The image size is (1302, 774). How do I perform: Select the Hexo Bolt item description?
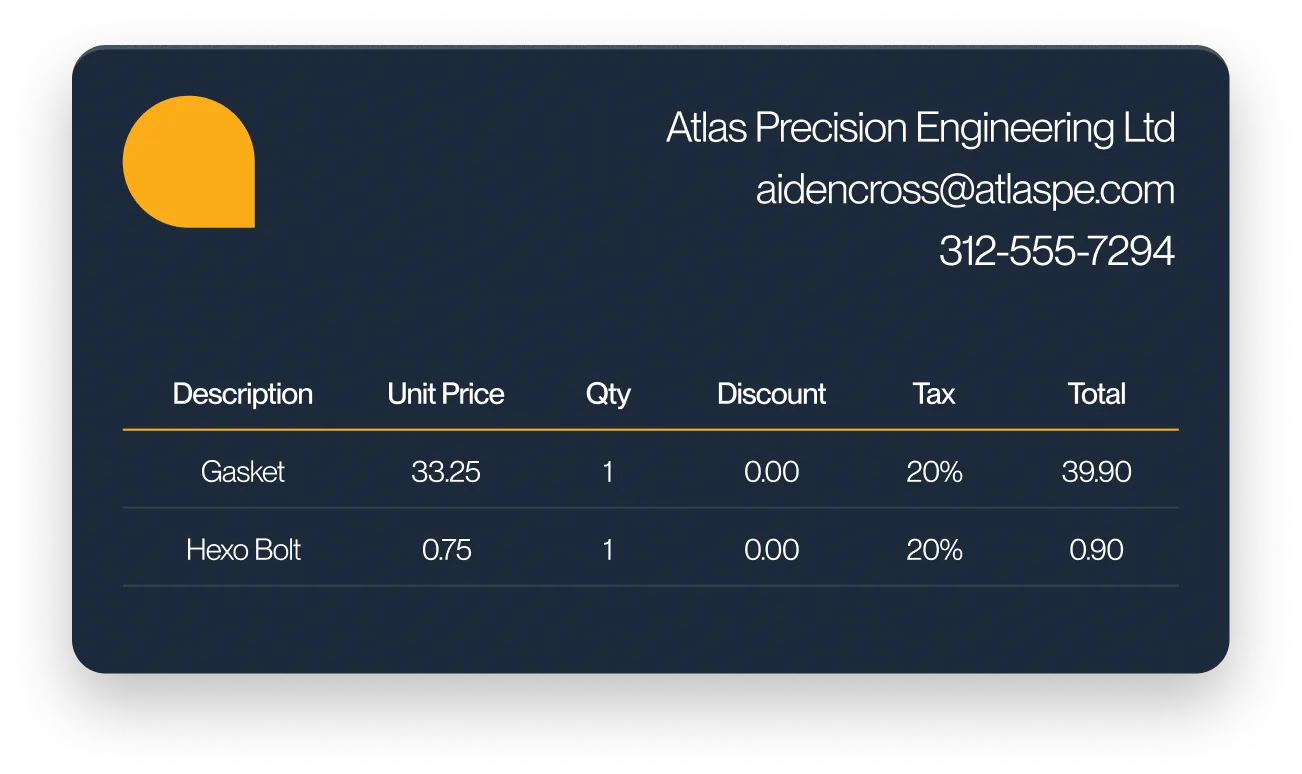(243, 550)
